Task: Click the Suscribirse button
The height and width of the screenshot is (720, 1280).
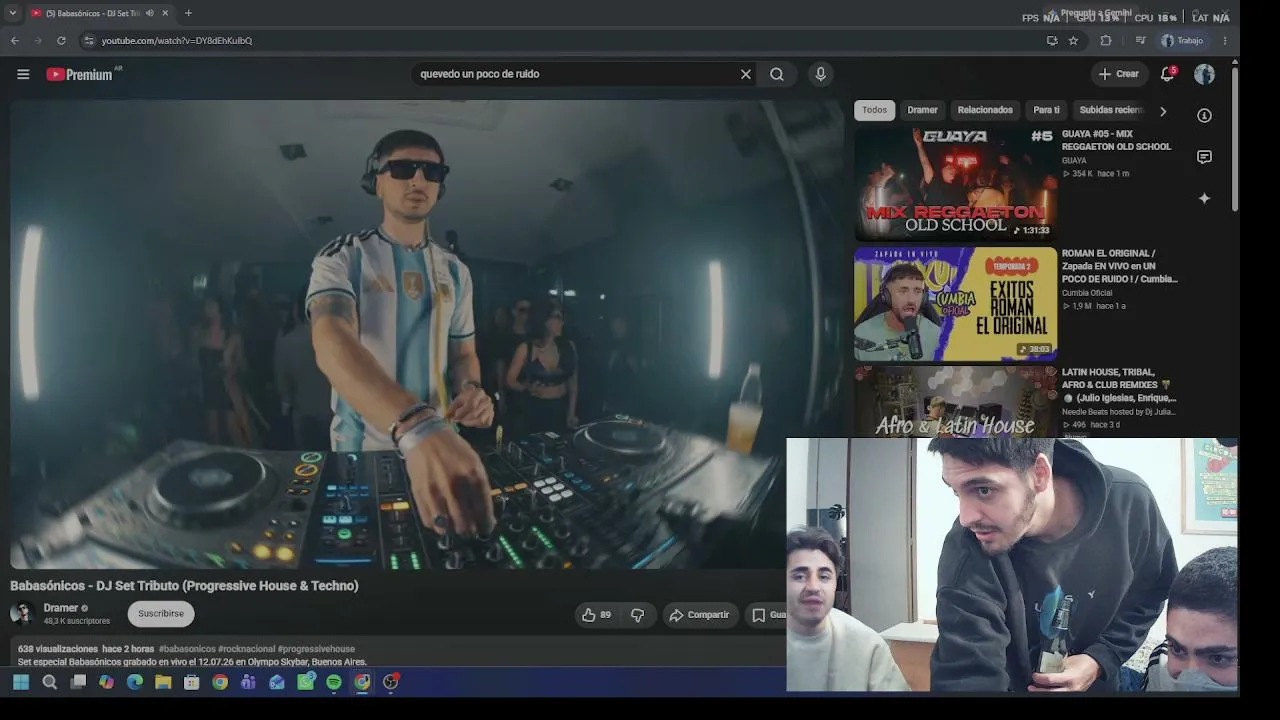Action: pos(161,614)
